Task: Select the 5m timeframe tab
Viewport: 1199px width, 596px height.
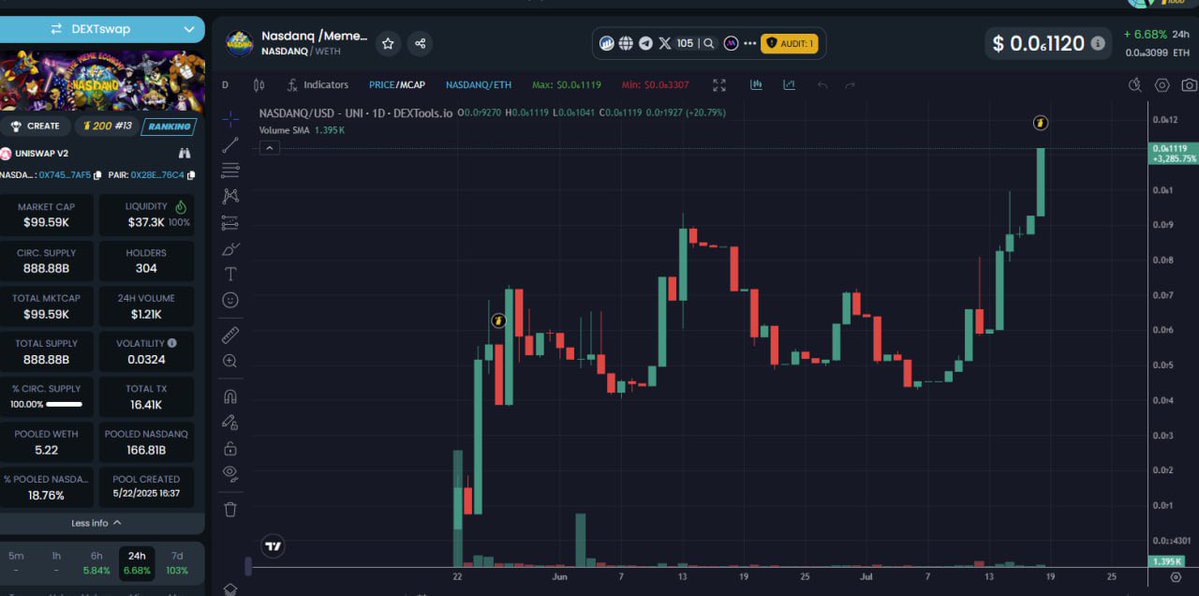Action: 16,562
